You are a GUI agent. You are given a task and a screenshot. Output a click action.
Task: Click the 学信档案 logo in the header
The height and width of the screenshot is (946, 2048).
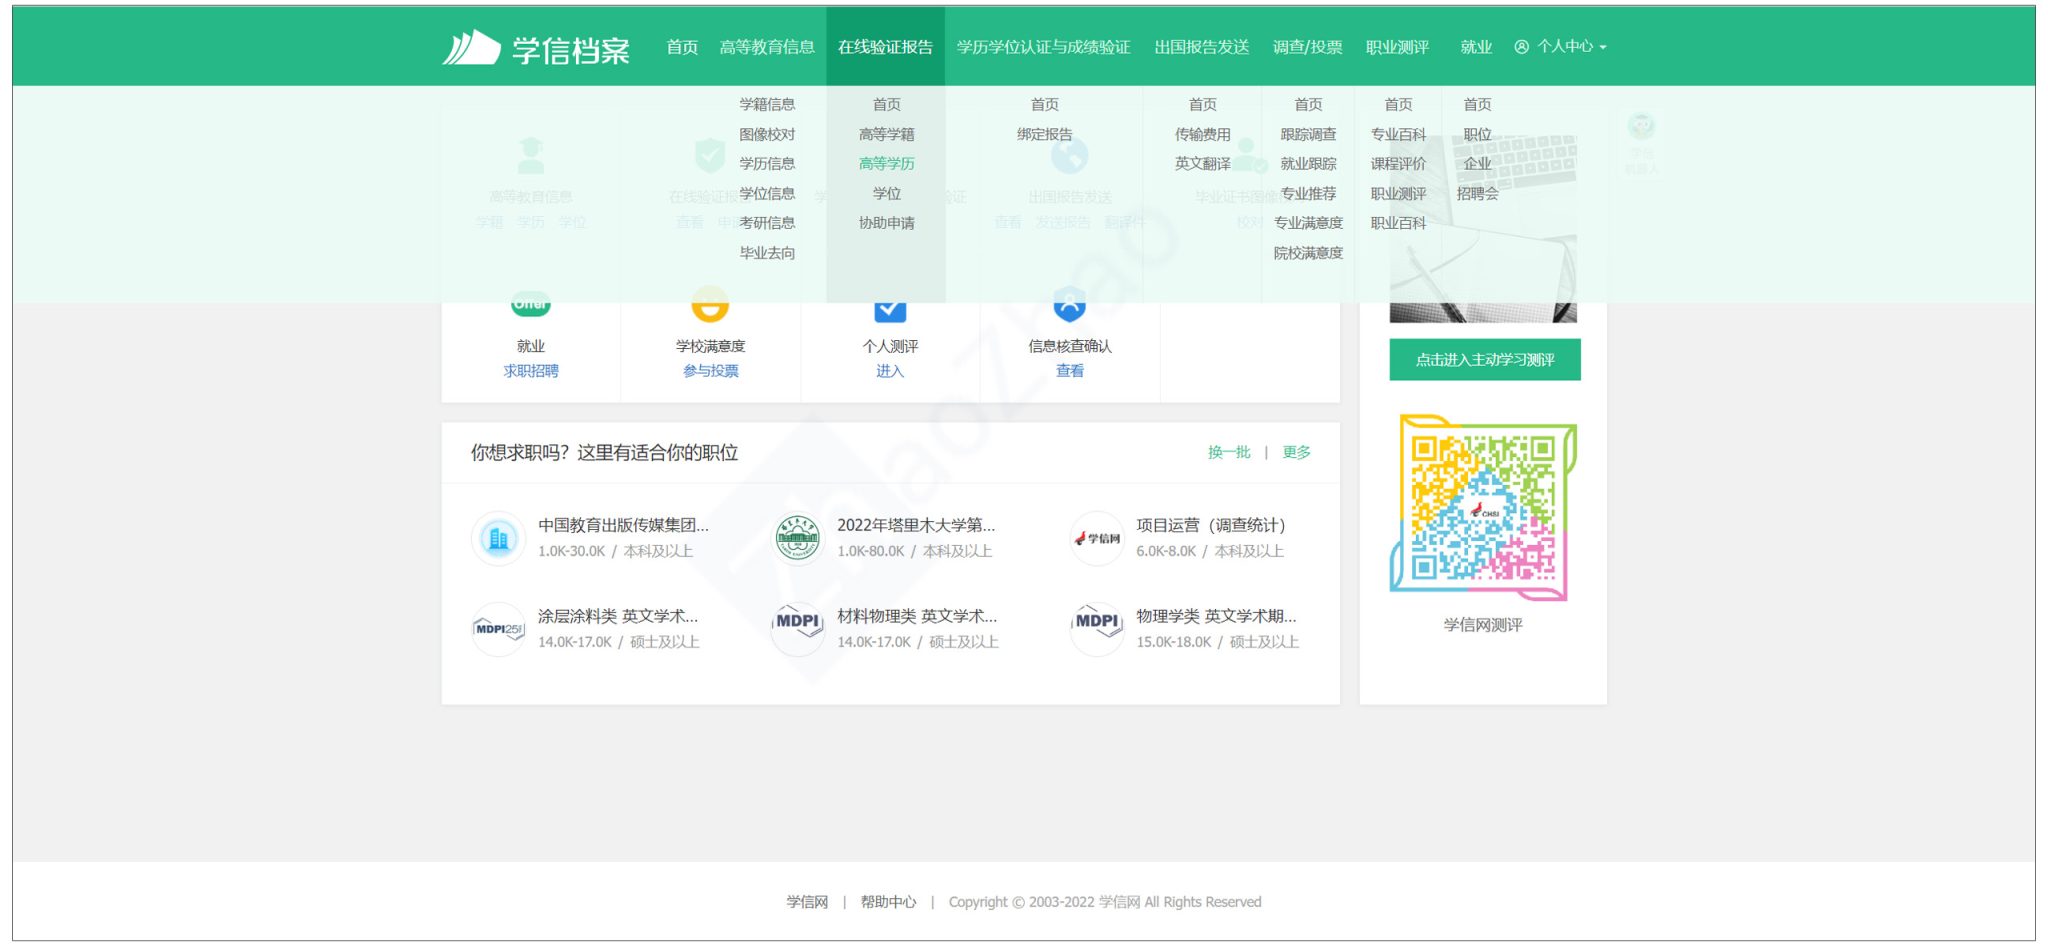(x=543, y=46)
